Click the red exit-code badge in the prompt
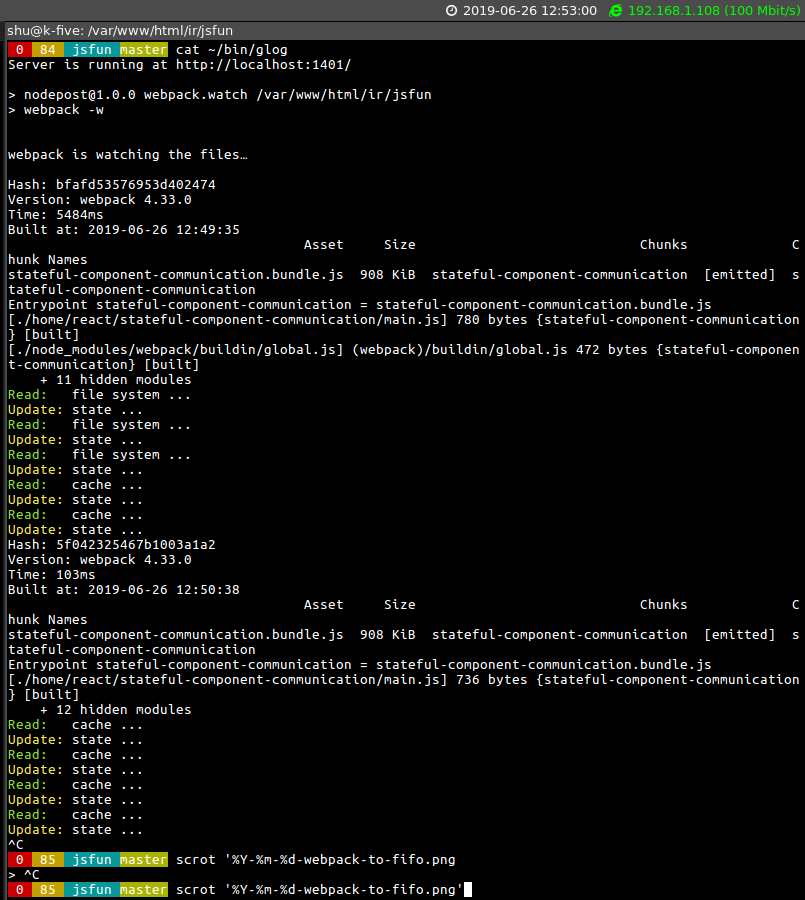Viewport: 805px width, 900px height. pyautogui.click(x=18, y=49)
